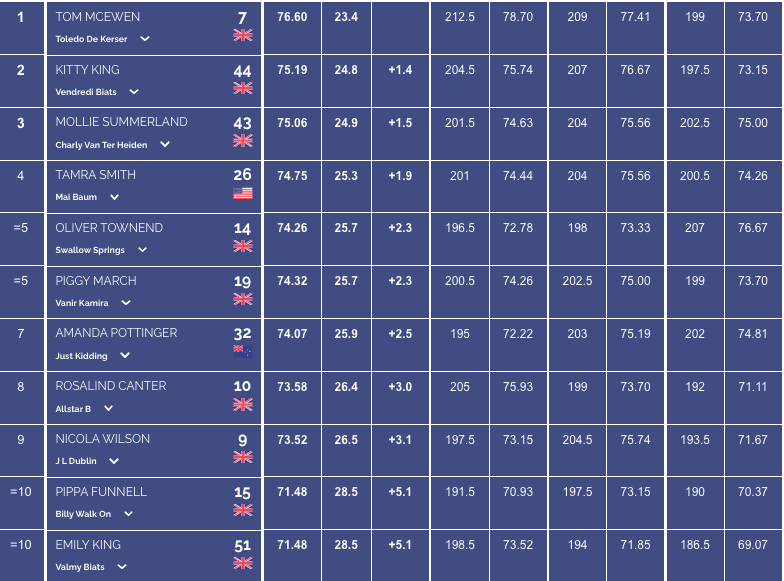Click the British flag beside Nicola Wilson
Screen dimensions: 784x581
(x=242, y=457)
